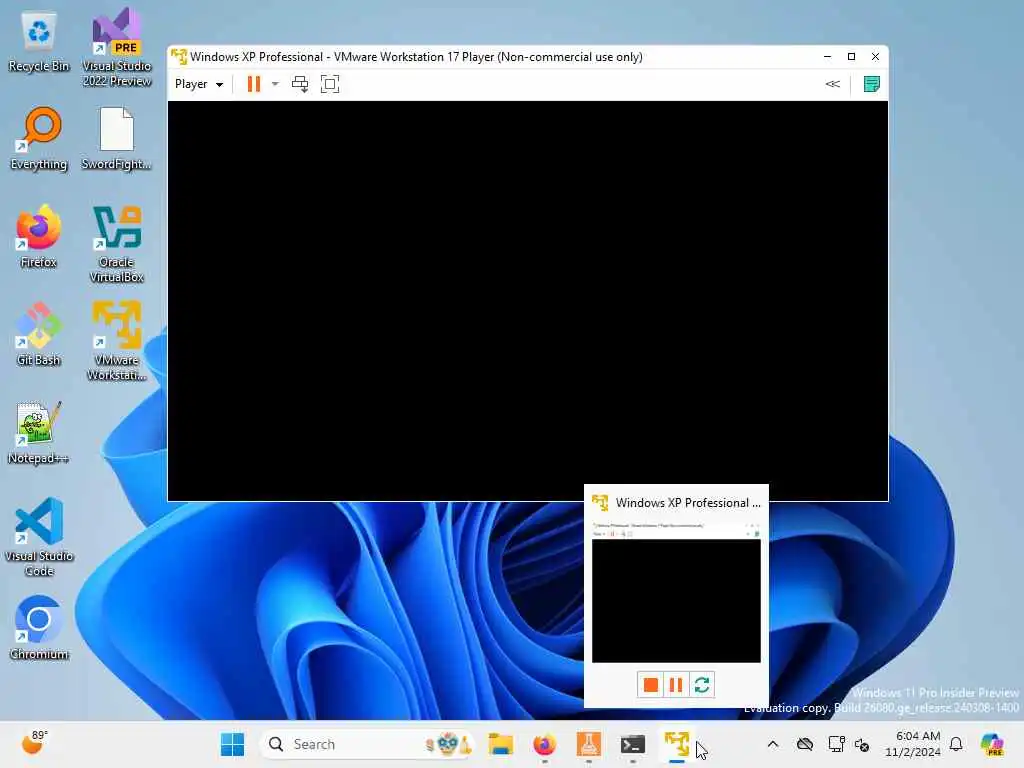Select the Chromium desktop shortcut
Image resolution: width=1024 pixels, height=768 pixels.
pos(39,628)
